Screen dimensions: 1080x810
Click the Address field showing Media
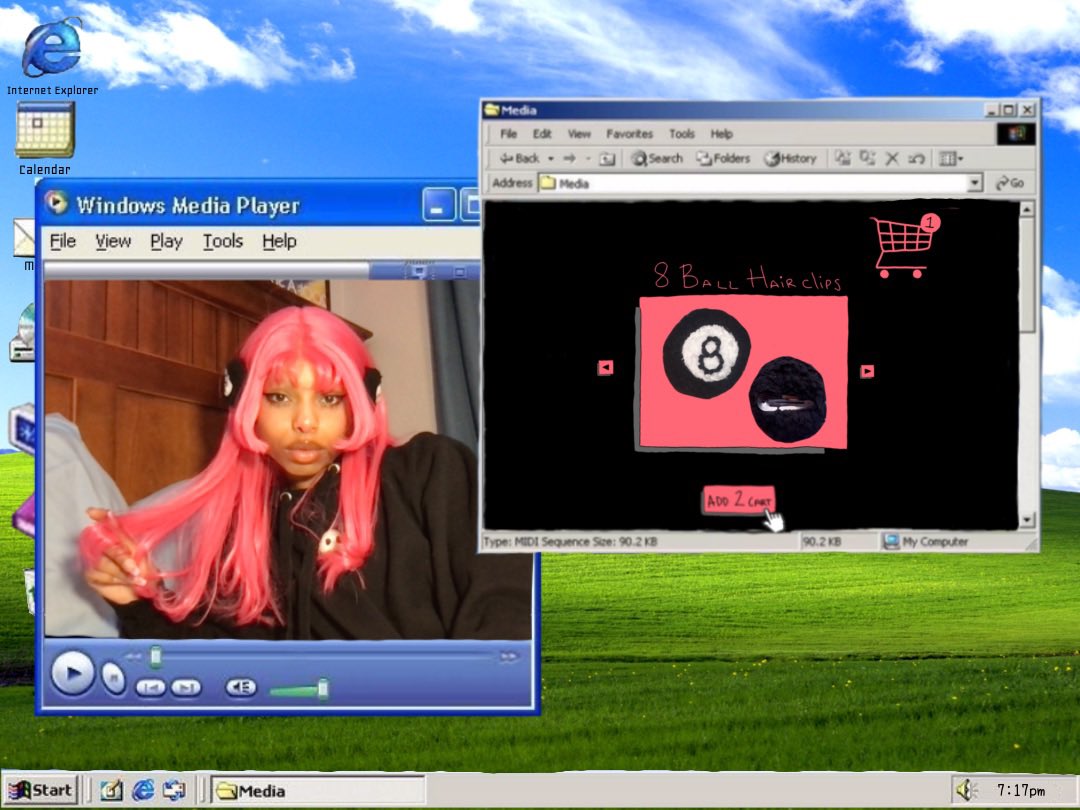point(753,183)
